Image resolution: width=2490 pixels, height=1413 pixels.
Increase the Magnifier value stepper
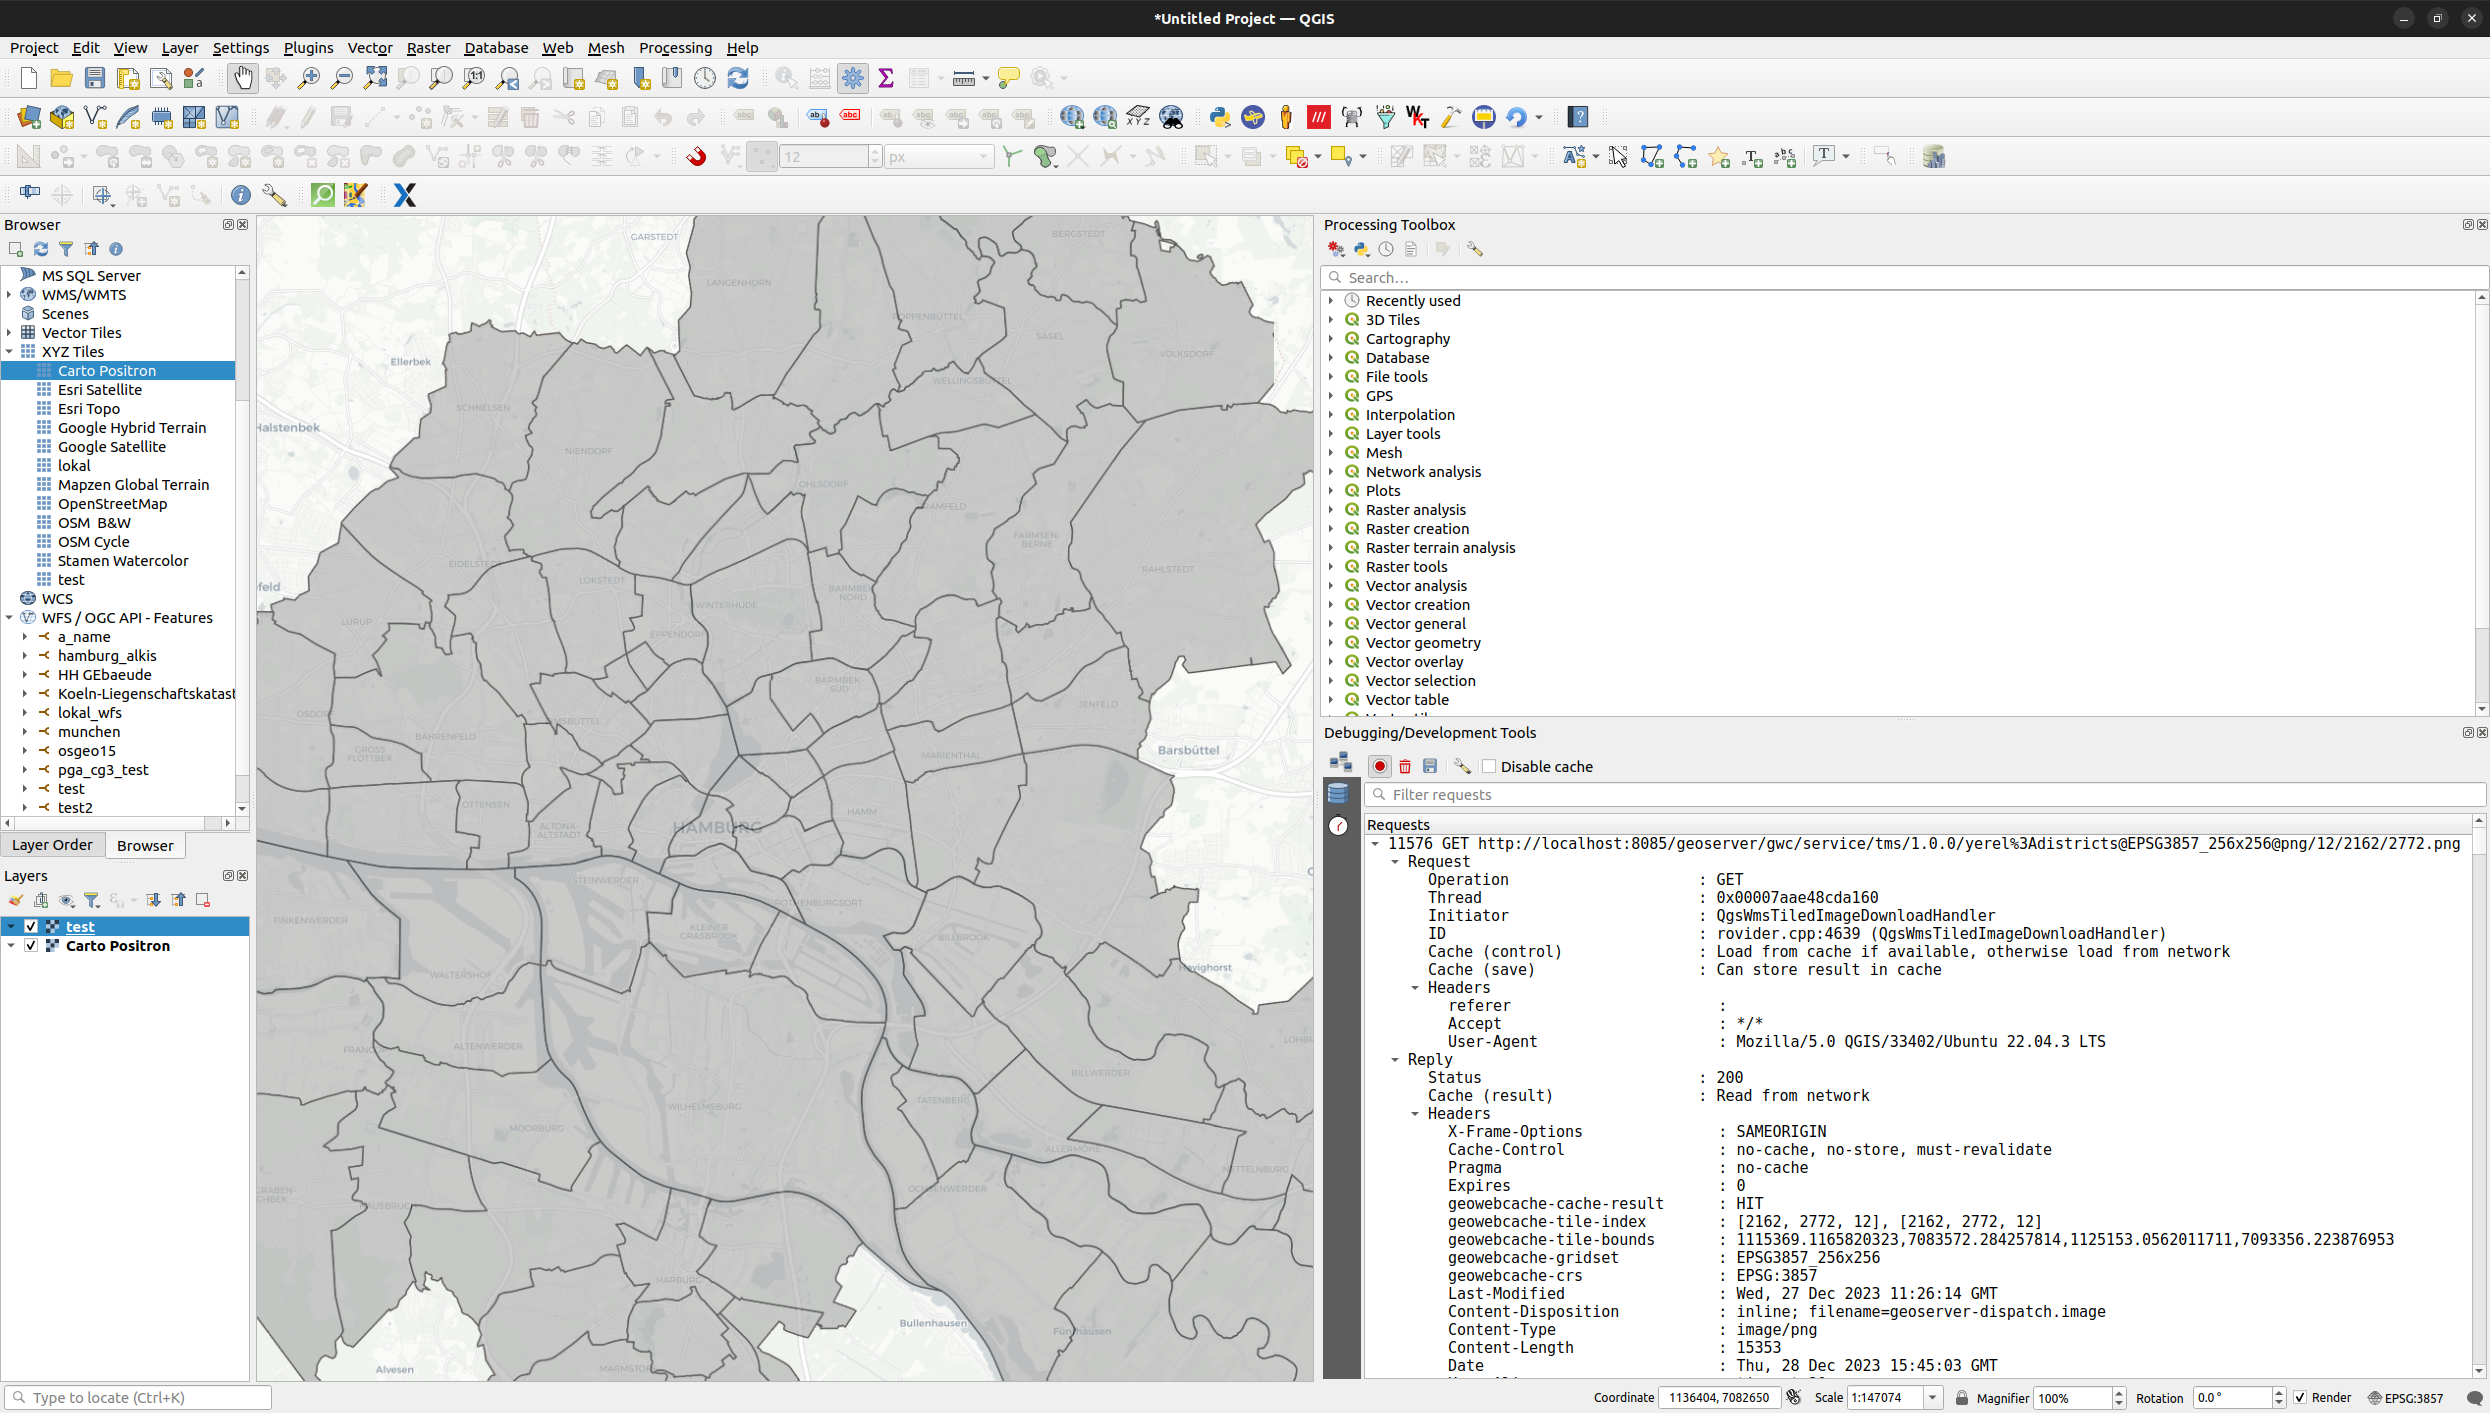2119,1393
